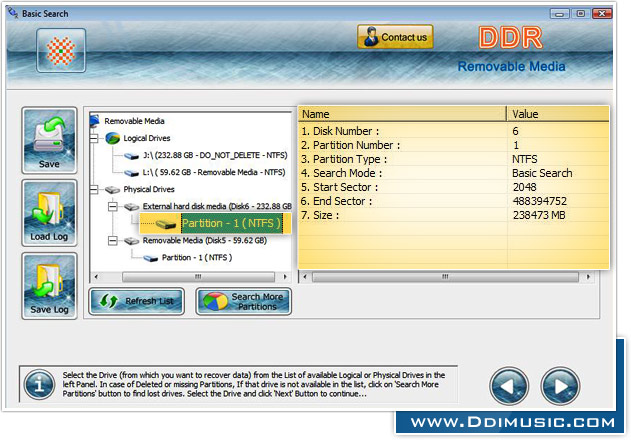
Task: Click the End Sector row
Action: (454, 201)
